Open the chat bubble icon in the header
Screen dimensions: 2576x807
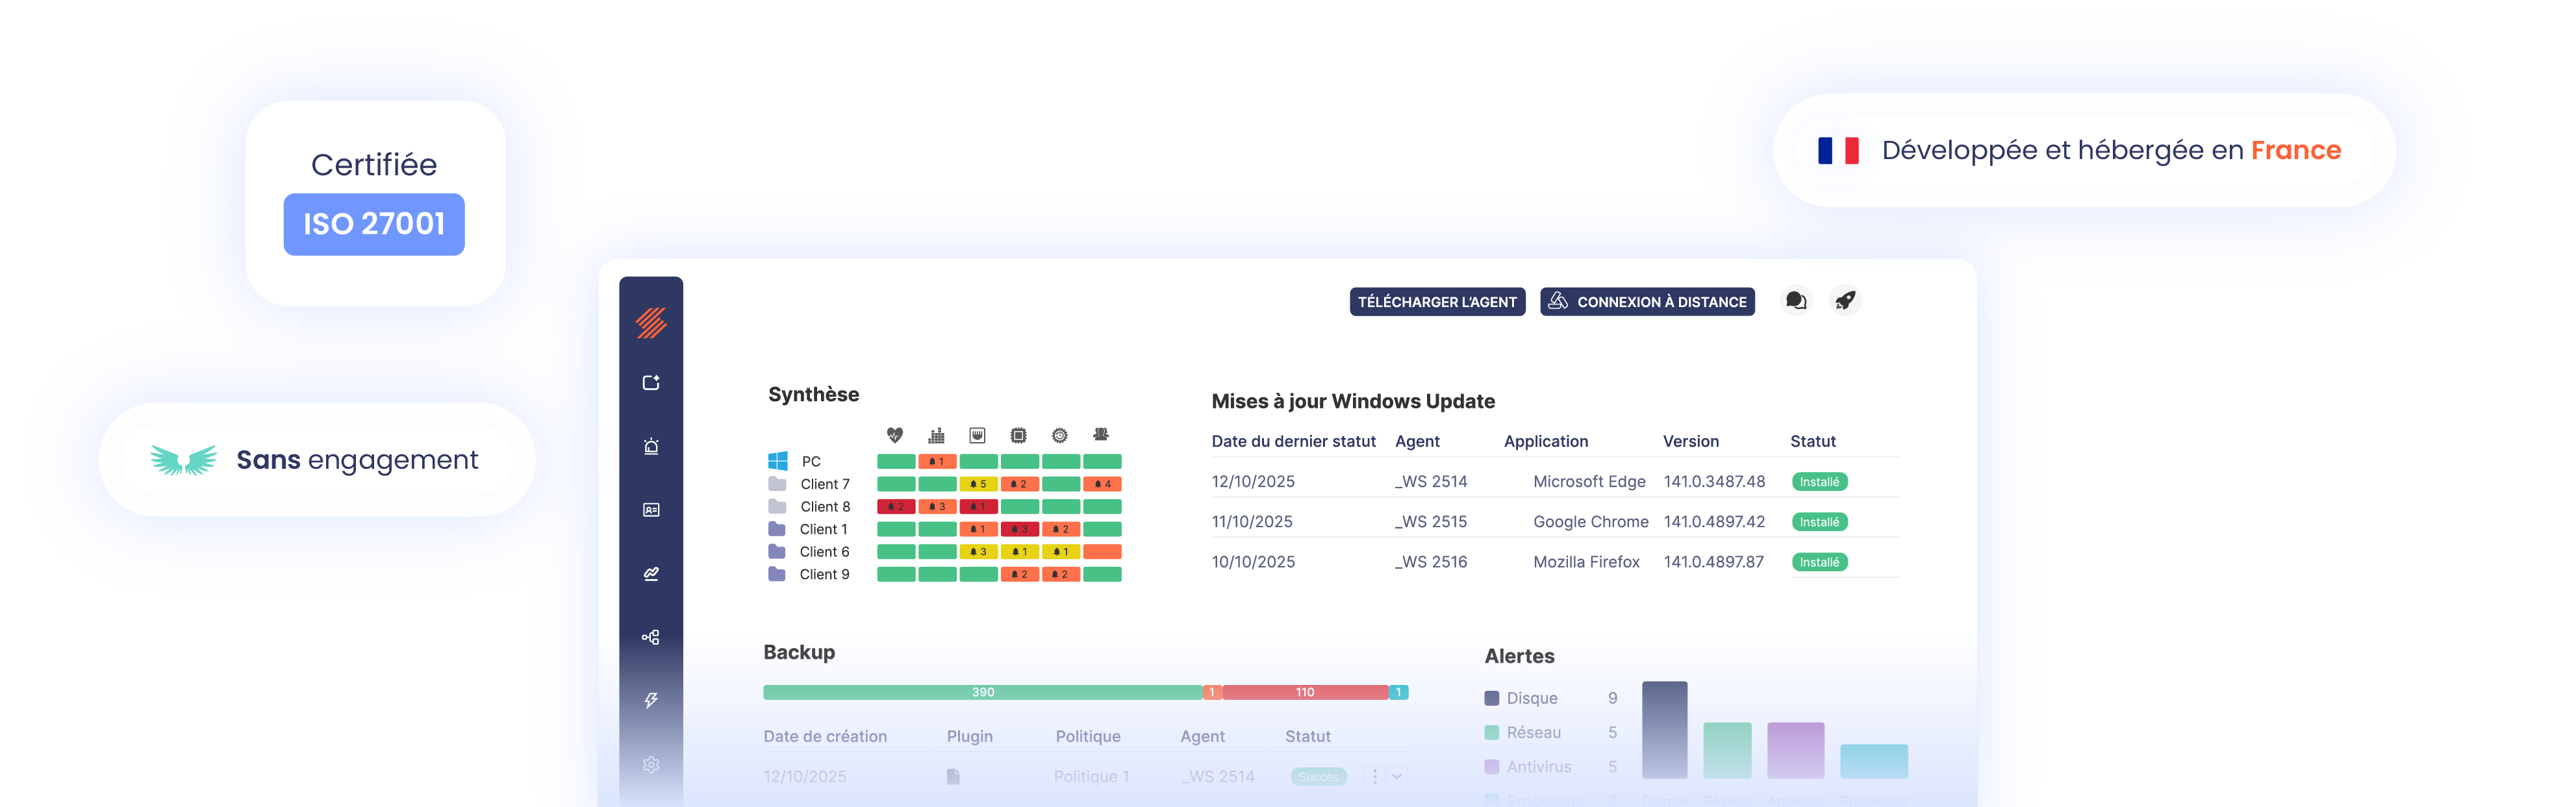(1795, 301)
